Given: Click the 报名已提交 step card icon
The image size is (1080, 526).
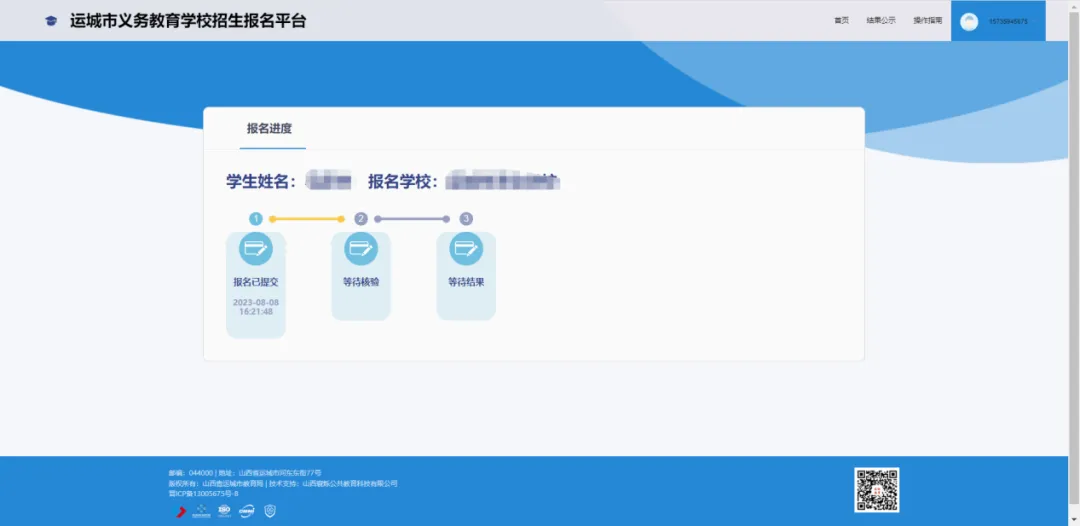Looking at the screenshot, I should [256, 249].
